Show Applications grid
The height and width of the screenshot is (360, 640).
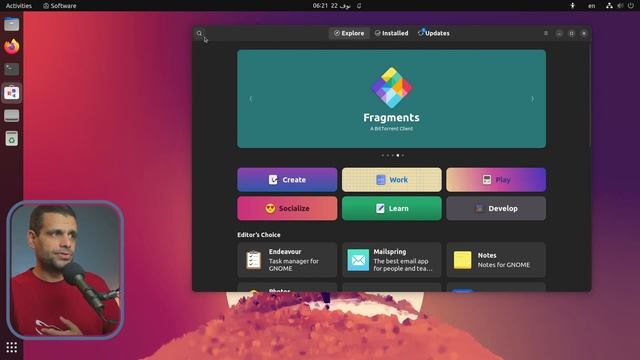point(11,347)
